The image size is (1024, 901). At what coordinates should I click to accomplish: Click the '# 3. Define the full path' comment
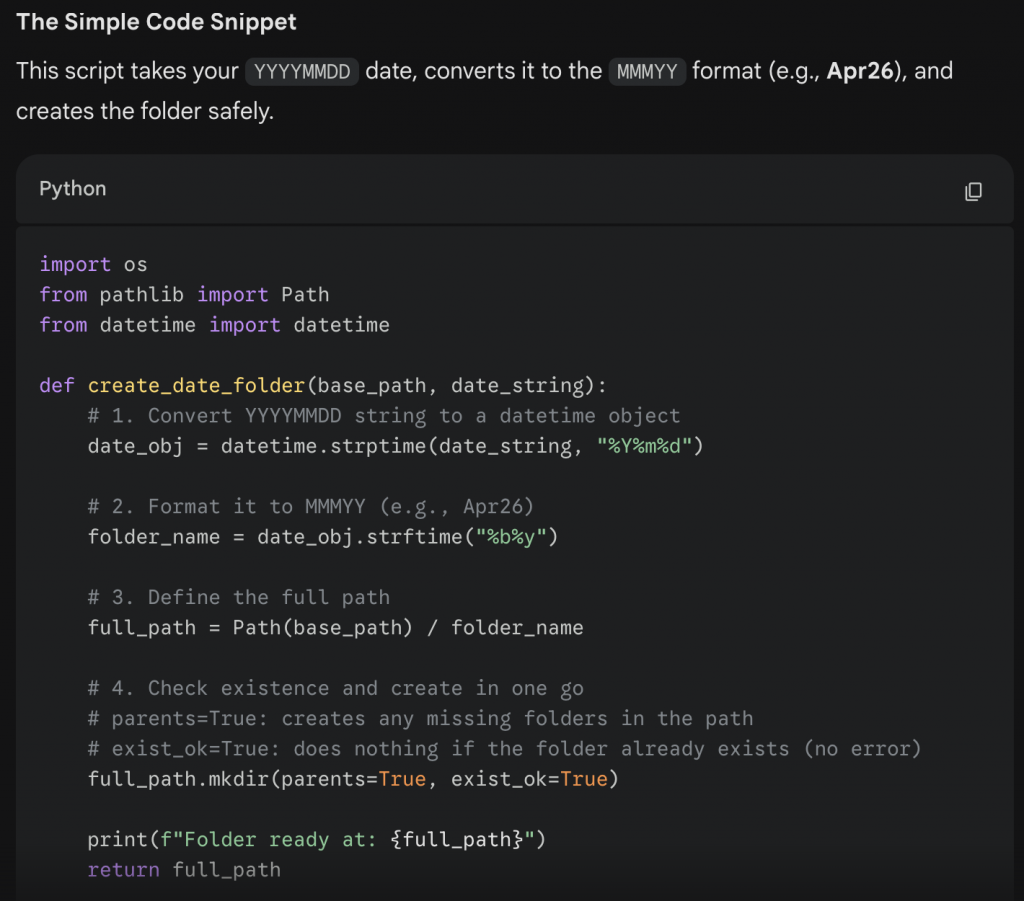238,597
